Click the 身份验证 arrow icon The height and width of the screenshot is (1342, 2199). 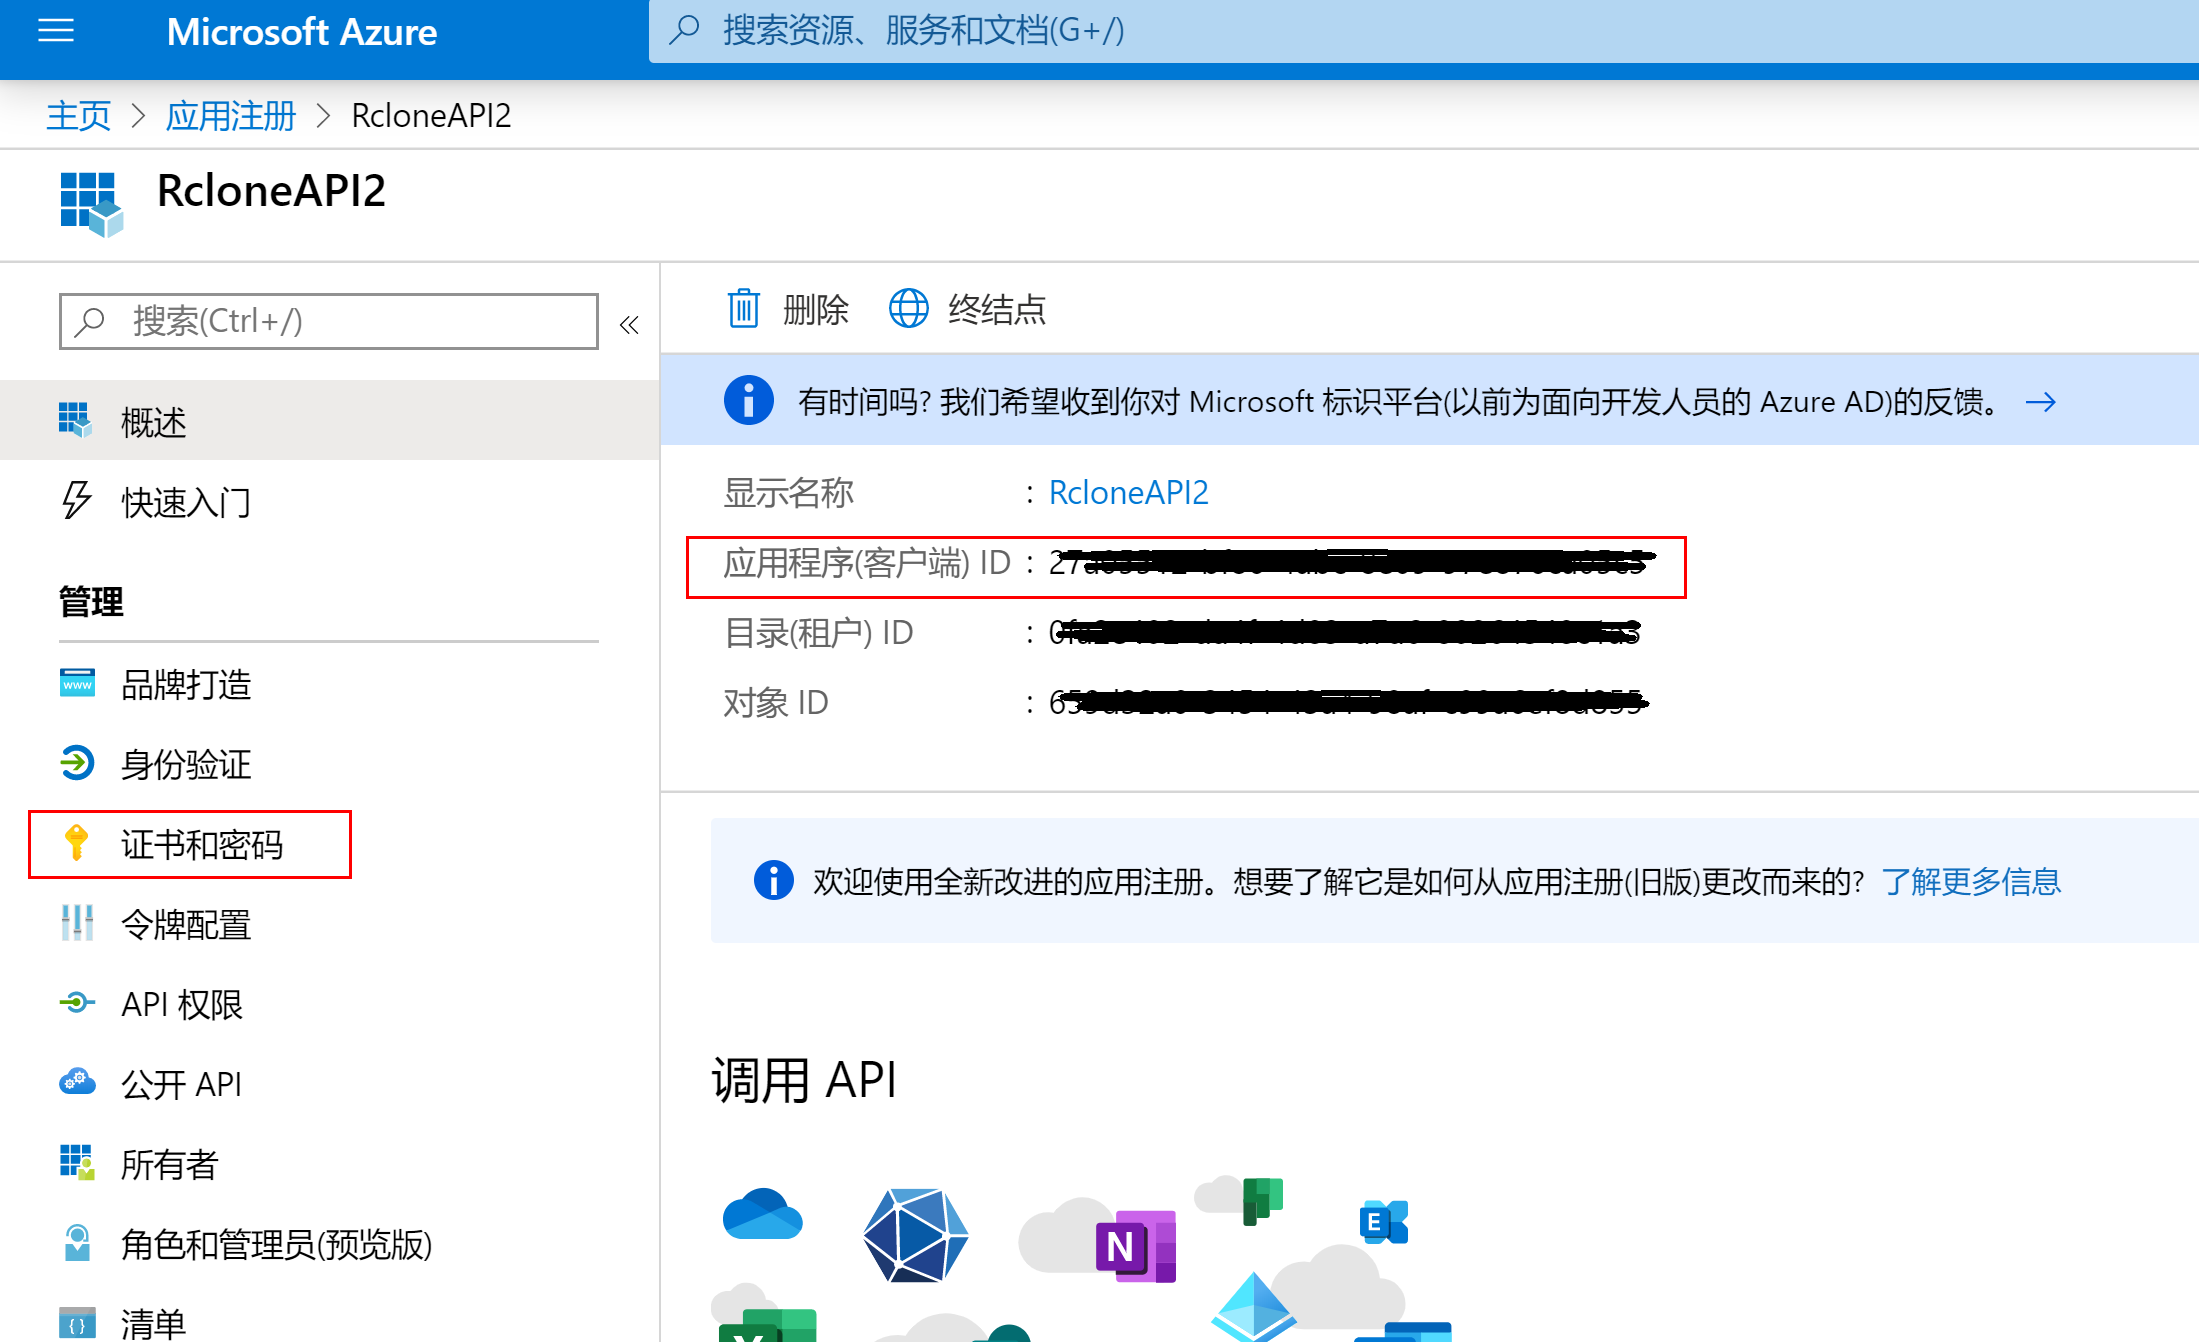(x=77, y=763)
